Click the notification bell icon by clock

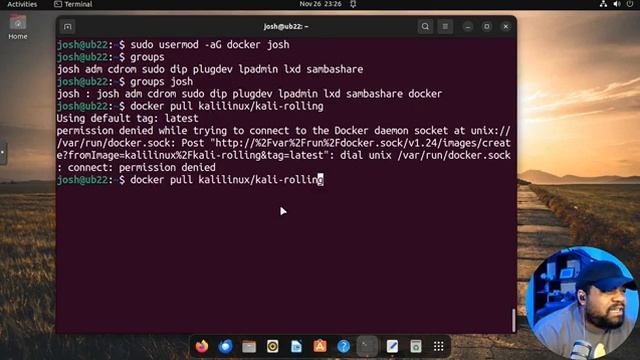coord(353,4)
